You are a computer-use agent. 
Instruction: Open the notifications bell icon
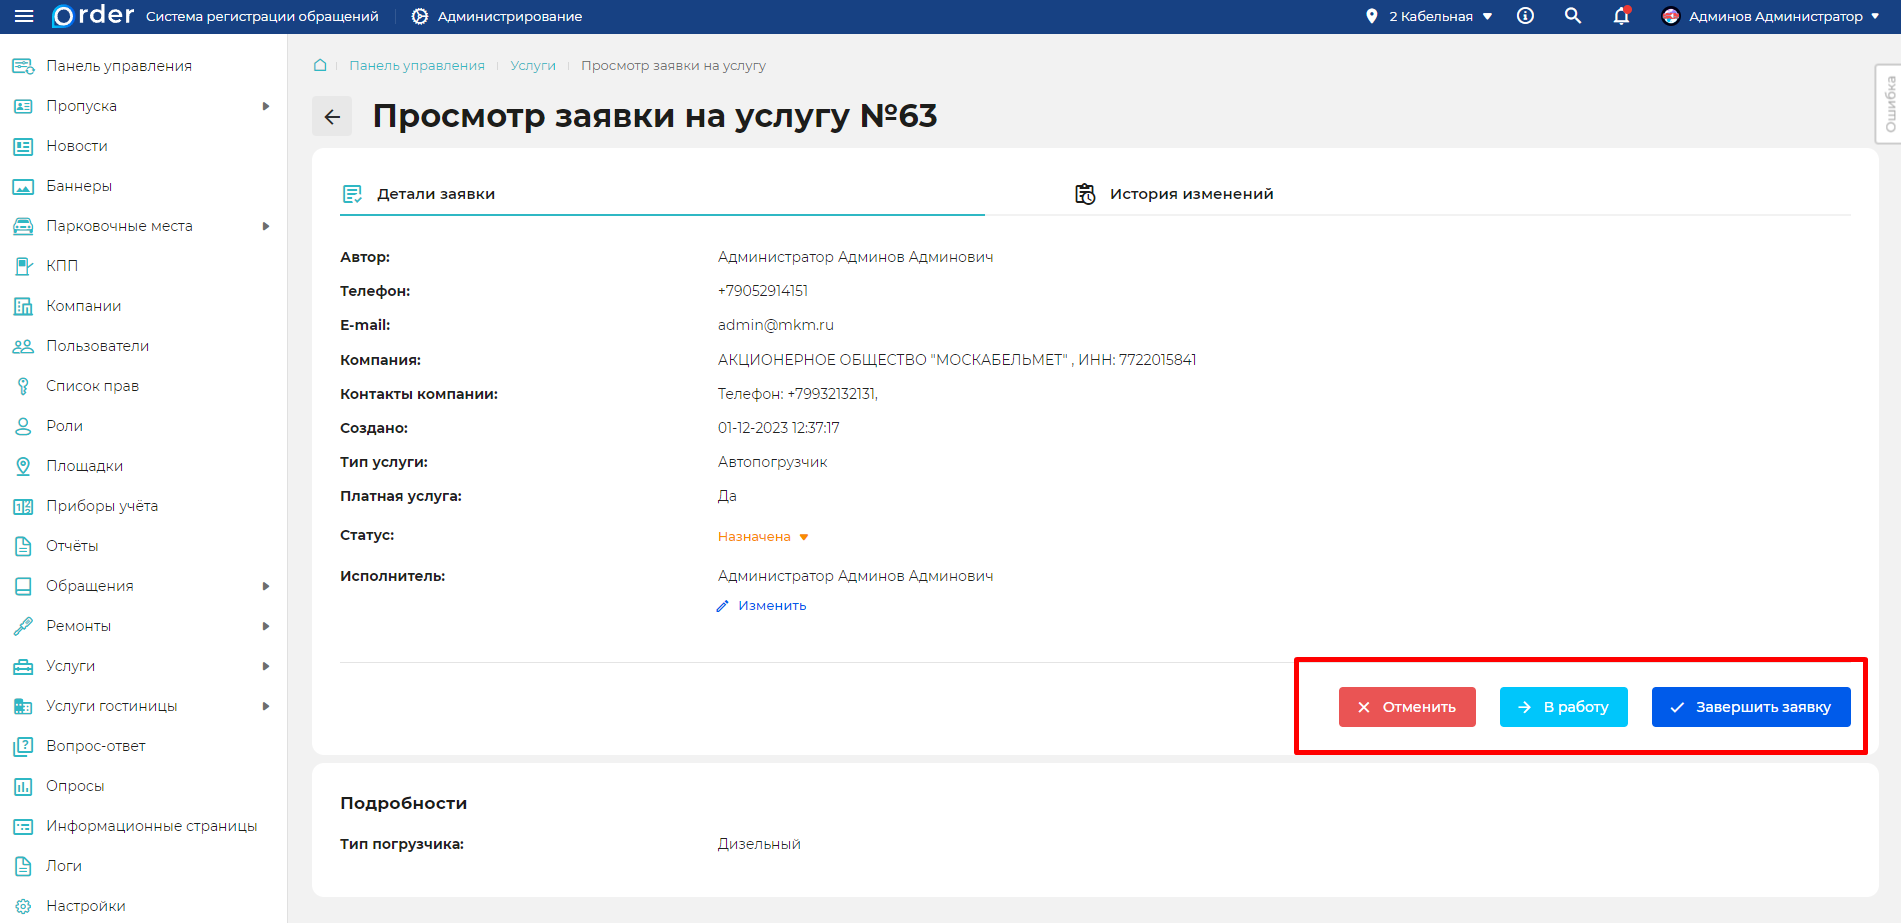(1620, 16)
